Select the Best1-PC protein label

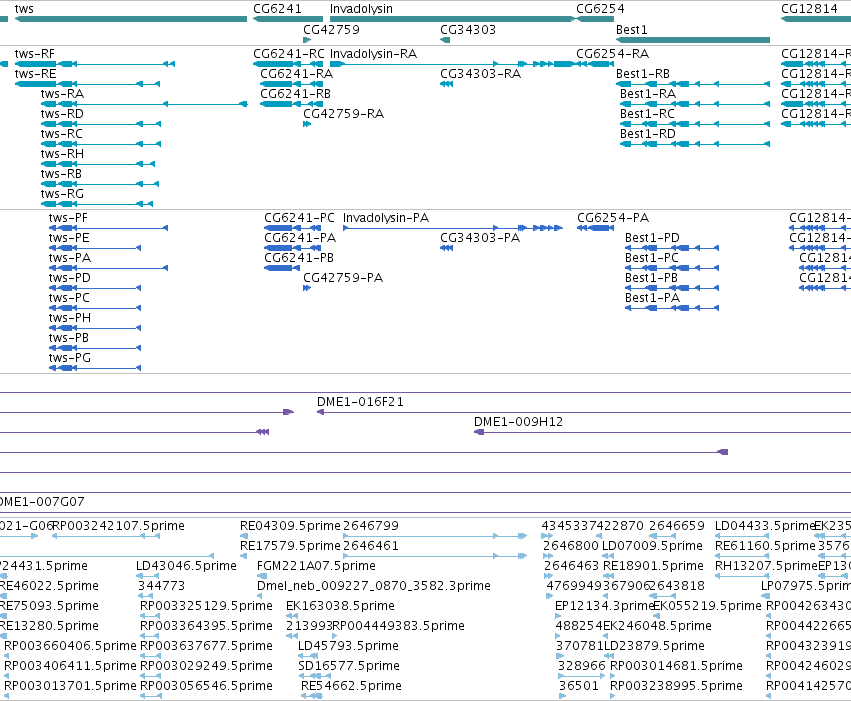pyautogui.click(x=652, y=258)
